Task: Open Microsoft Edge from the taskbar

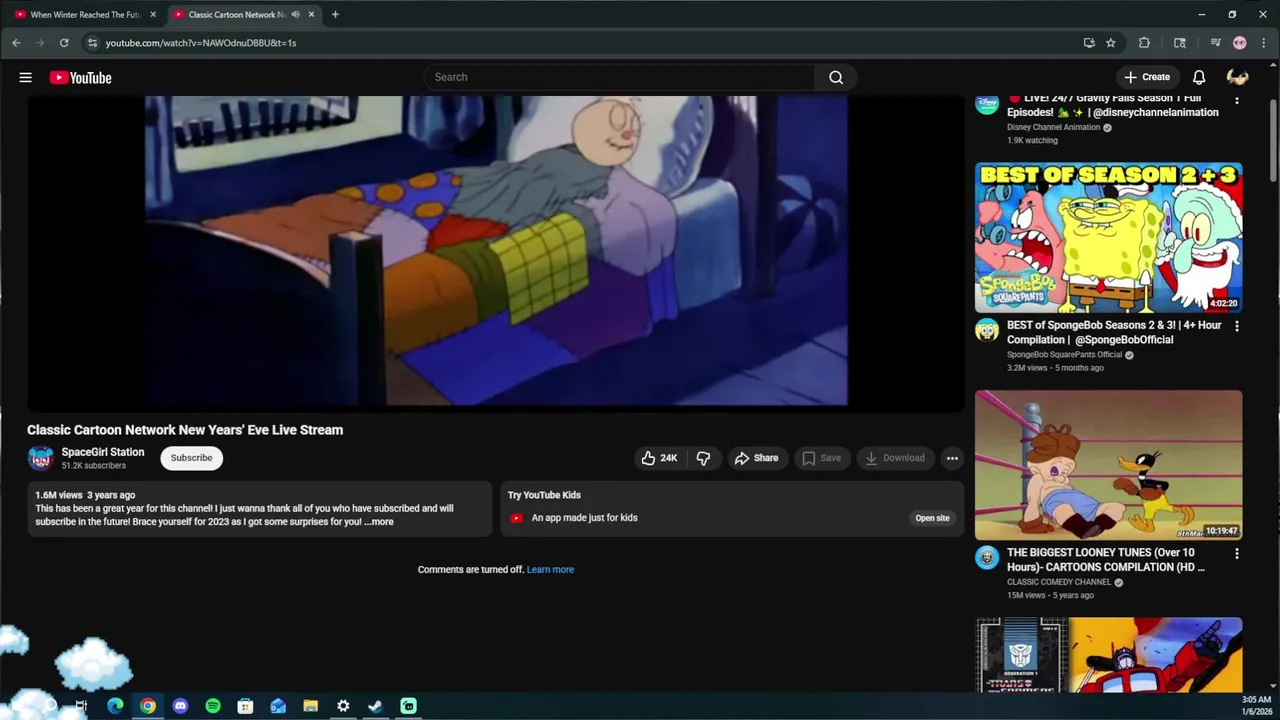Action: tap(115, 706)
